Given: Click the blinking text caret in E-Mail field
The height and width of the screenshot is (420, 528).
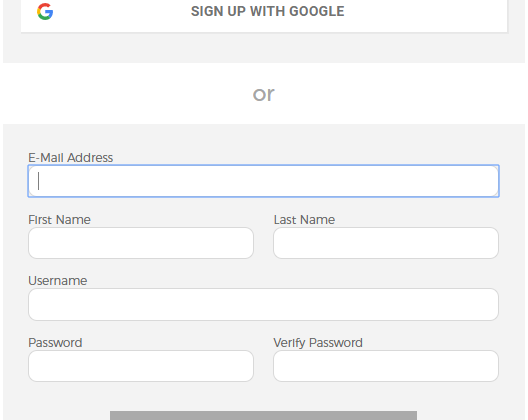Looking at the screenshot, I should pyautogui.click(x=39, y=181).
